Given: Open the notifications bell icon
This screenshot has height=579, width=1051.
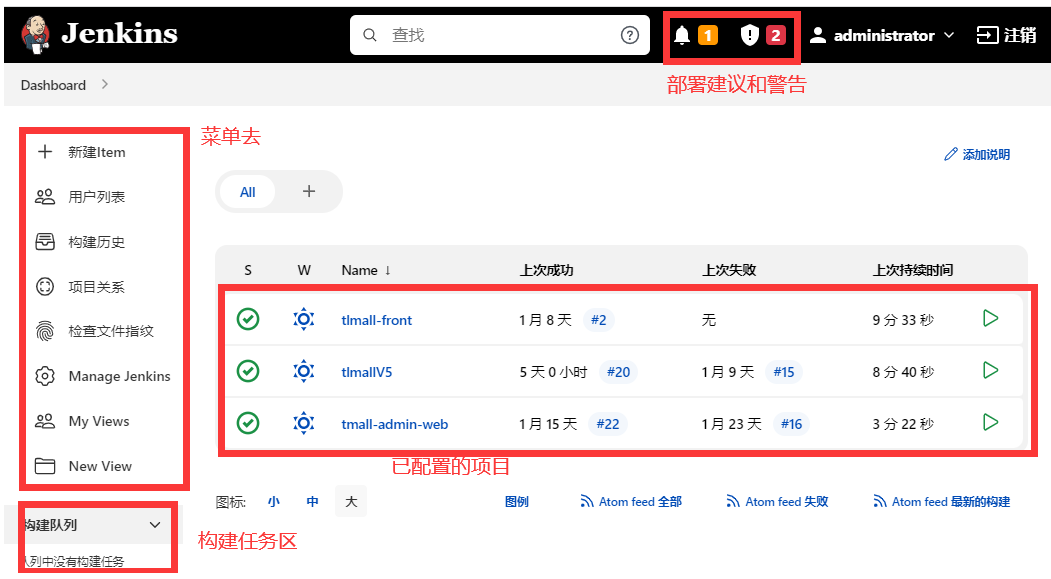Looking at the screenshot, I should coord(682,35).
